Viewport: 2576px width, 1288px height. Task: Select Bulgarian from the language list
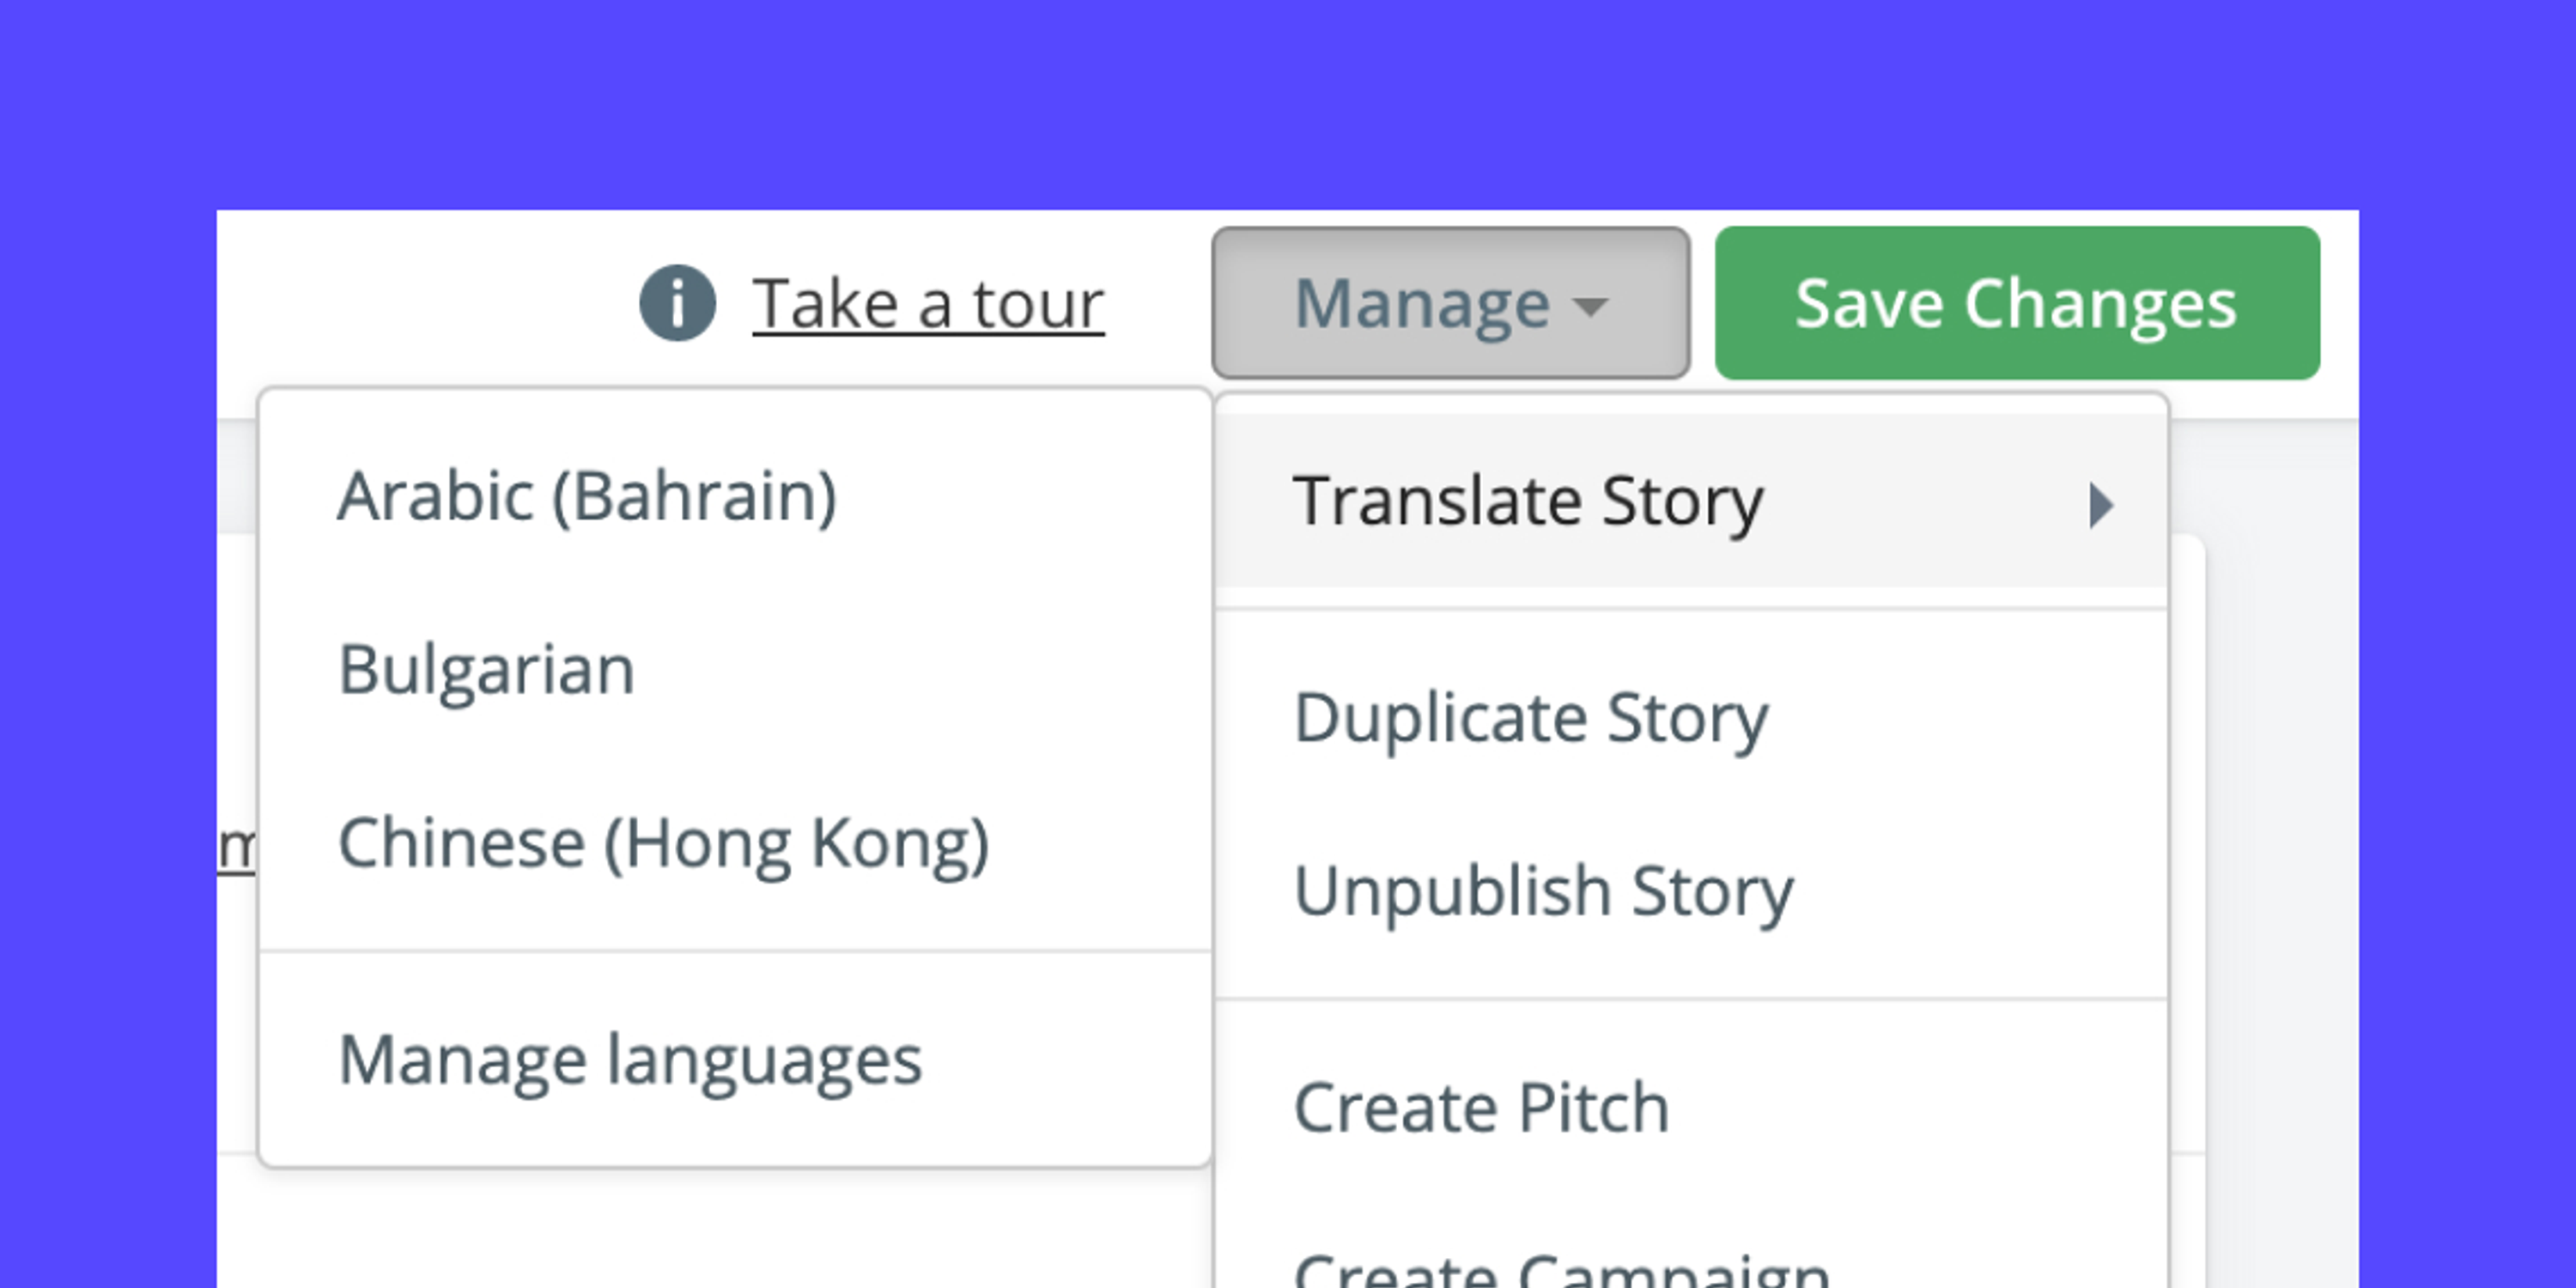click(x=487, y=668)
